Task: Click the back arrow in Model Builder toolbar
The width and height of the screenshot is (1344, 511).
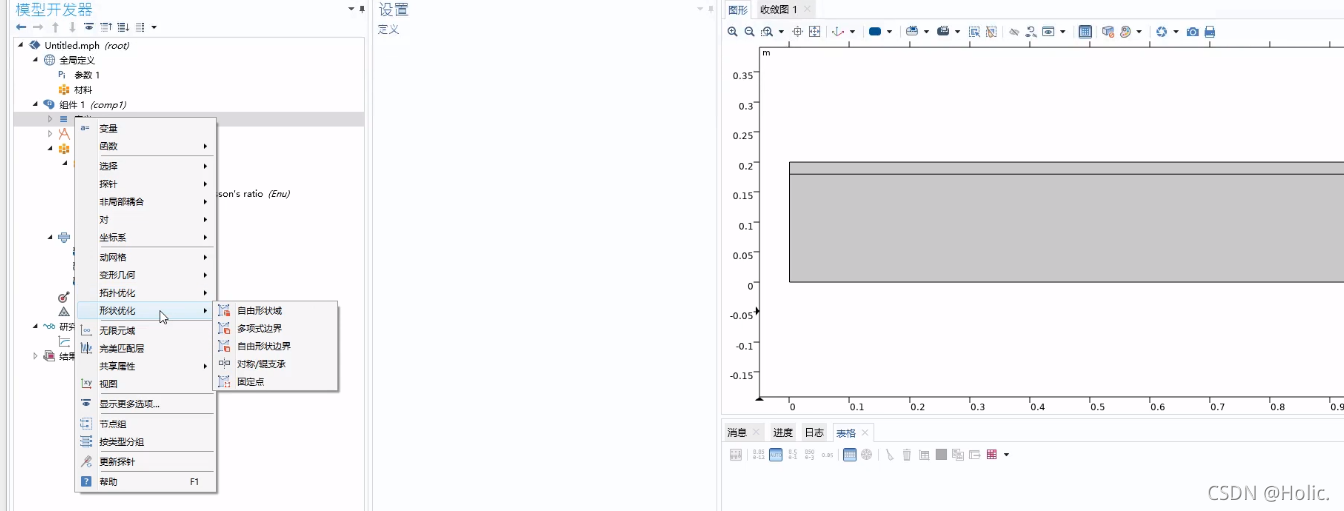Action: 21,27
